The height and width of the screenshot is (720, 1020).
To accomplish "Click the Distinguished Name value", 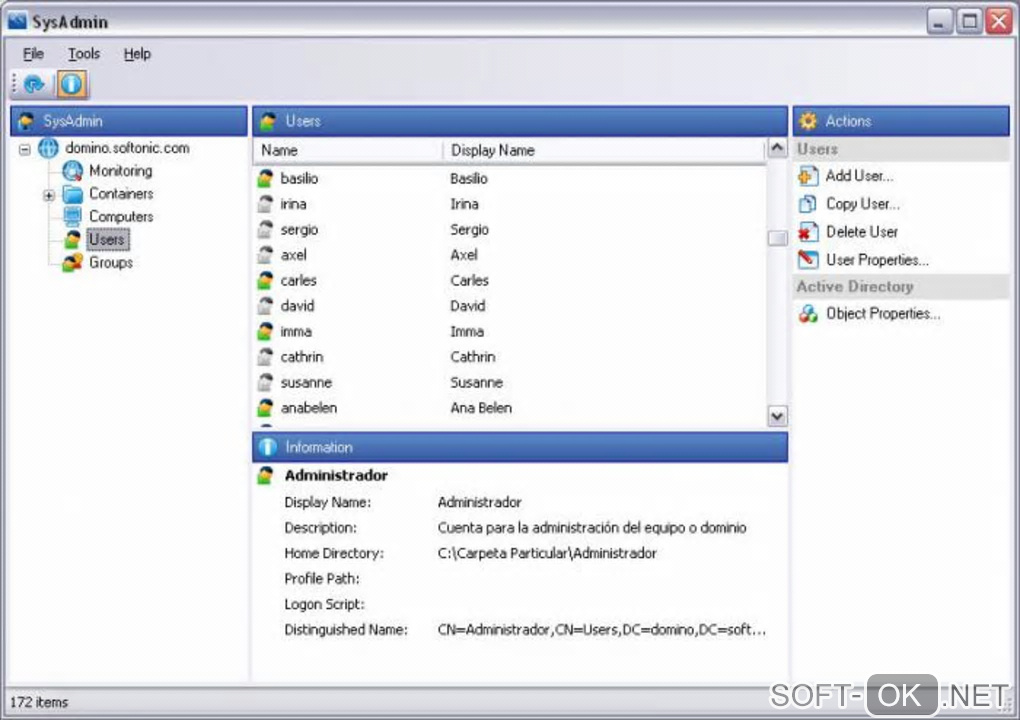I will pyautogui.click(x=602, y=630).
